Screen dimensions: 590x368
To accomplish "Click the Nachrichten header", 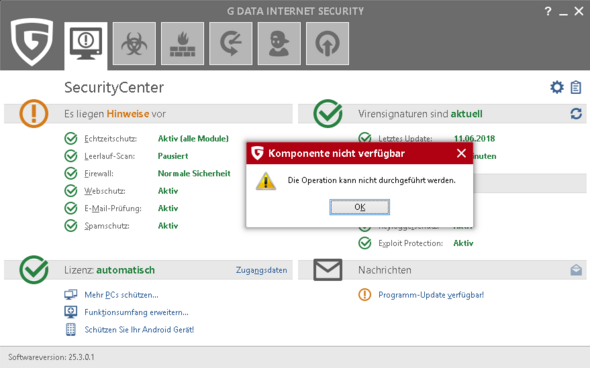I will click(x=385, y=270).
